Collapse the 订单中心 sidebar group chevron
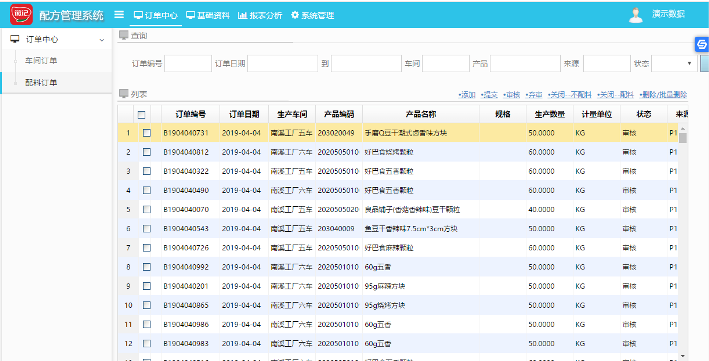This screenshot has height=361, width=709. pos(102,40)
